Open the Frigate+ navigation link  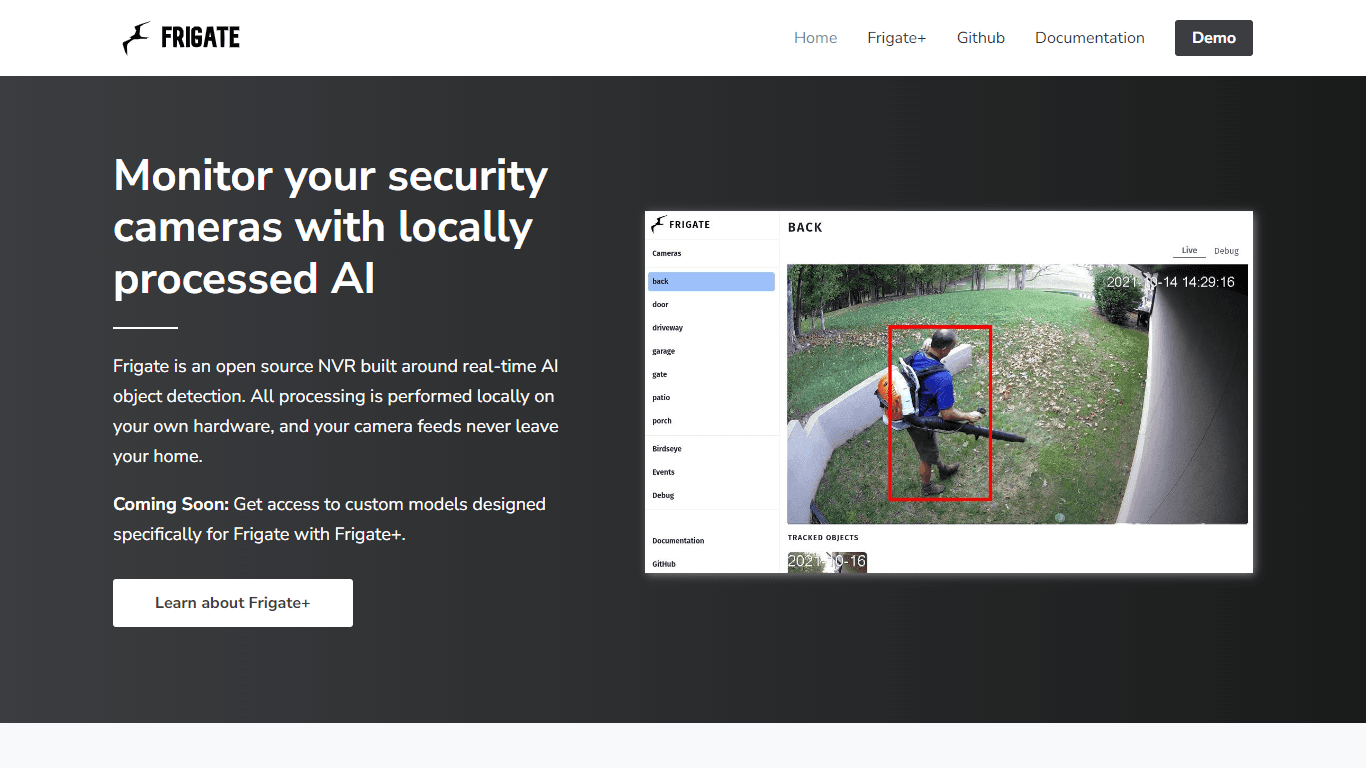pos(896,38)
